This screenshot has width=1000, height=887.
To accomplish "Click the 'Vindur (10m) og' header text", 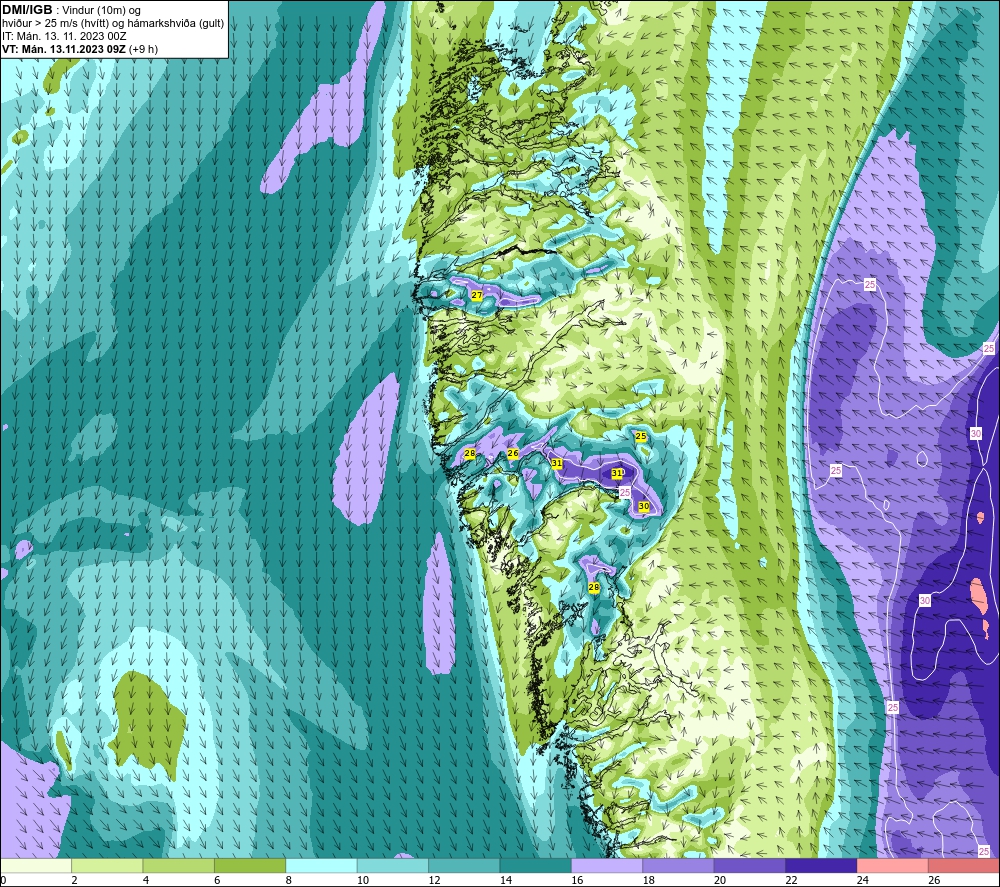I will click(102, 11).
